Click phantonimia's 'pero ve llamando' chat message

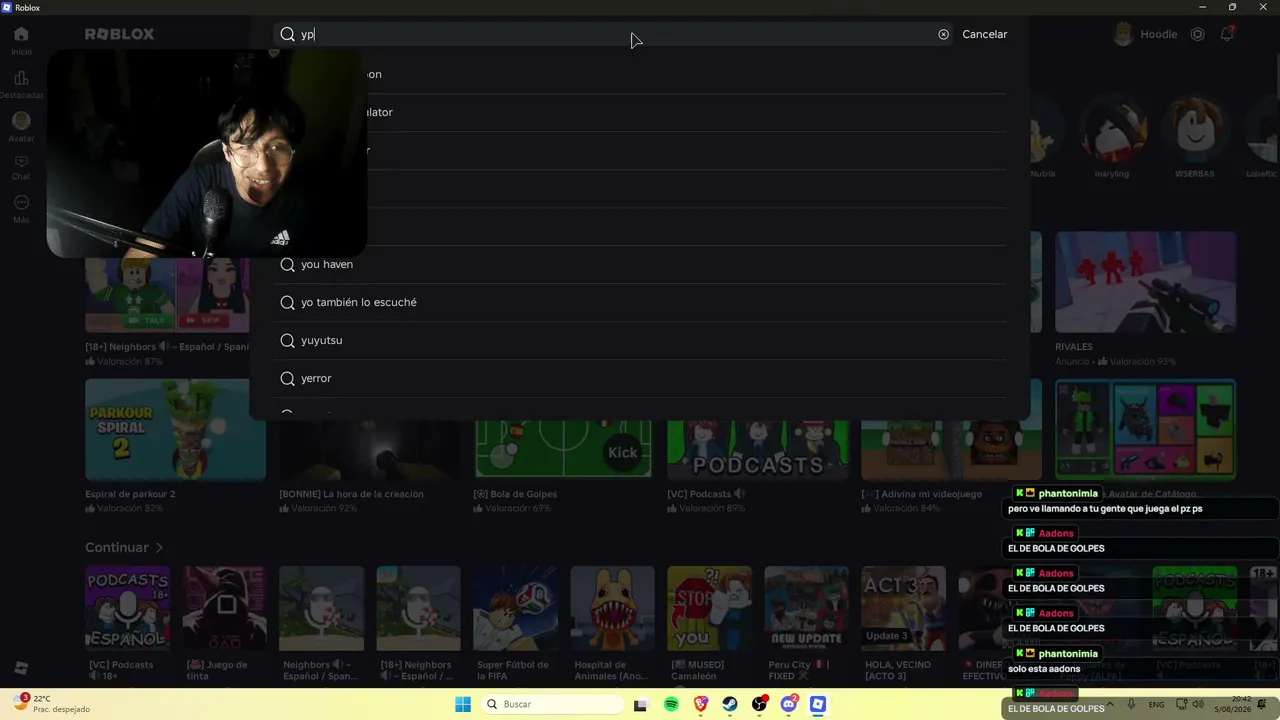coord(1105,509)
